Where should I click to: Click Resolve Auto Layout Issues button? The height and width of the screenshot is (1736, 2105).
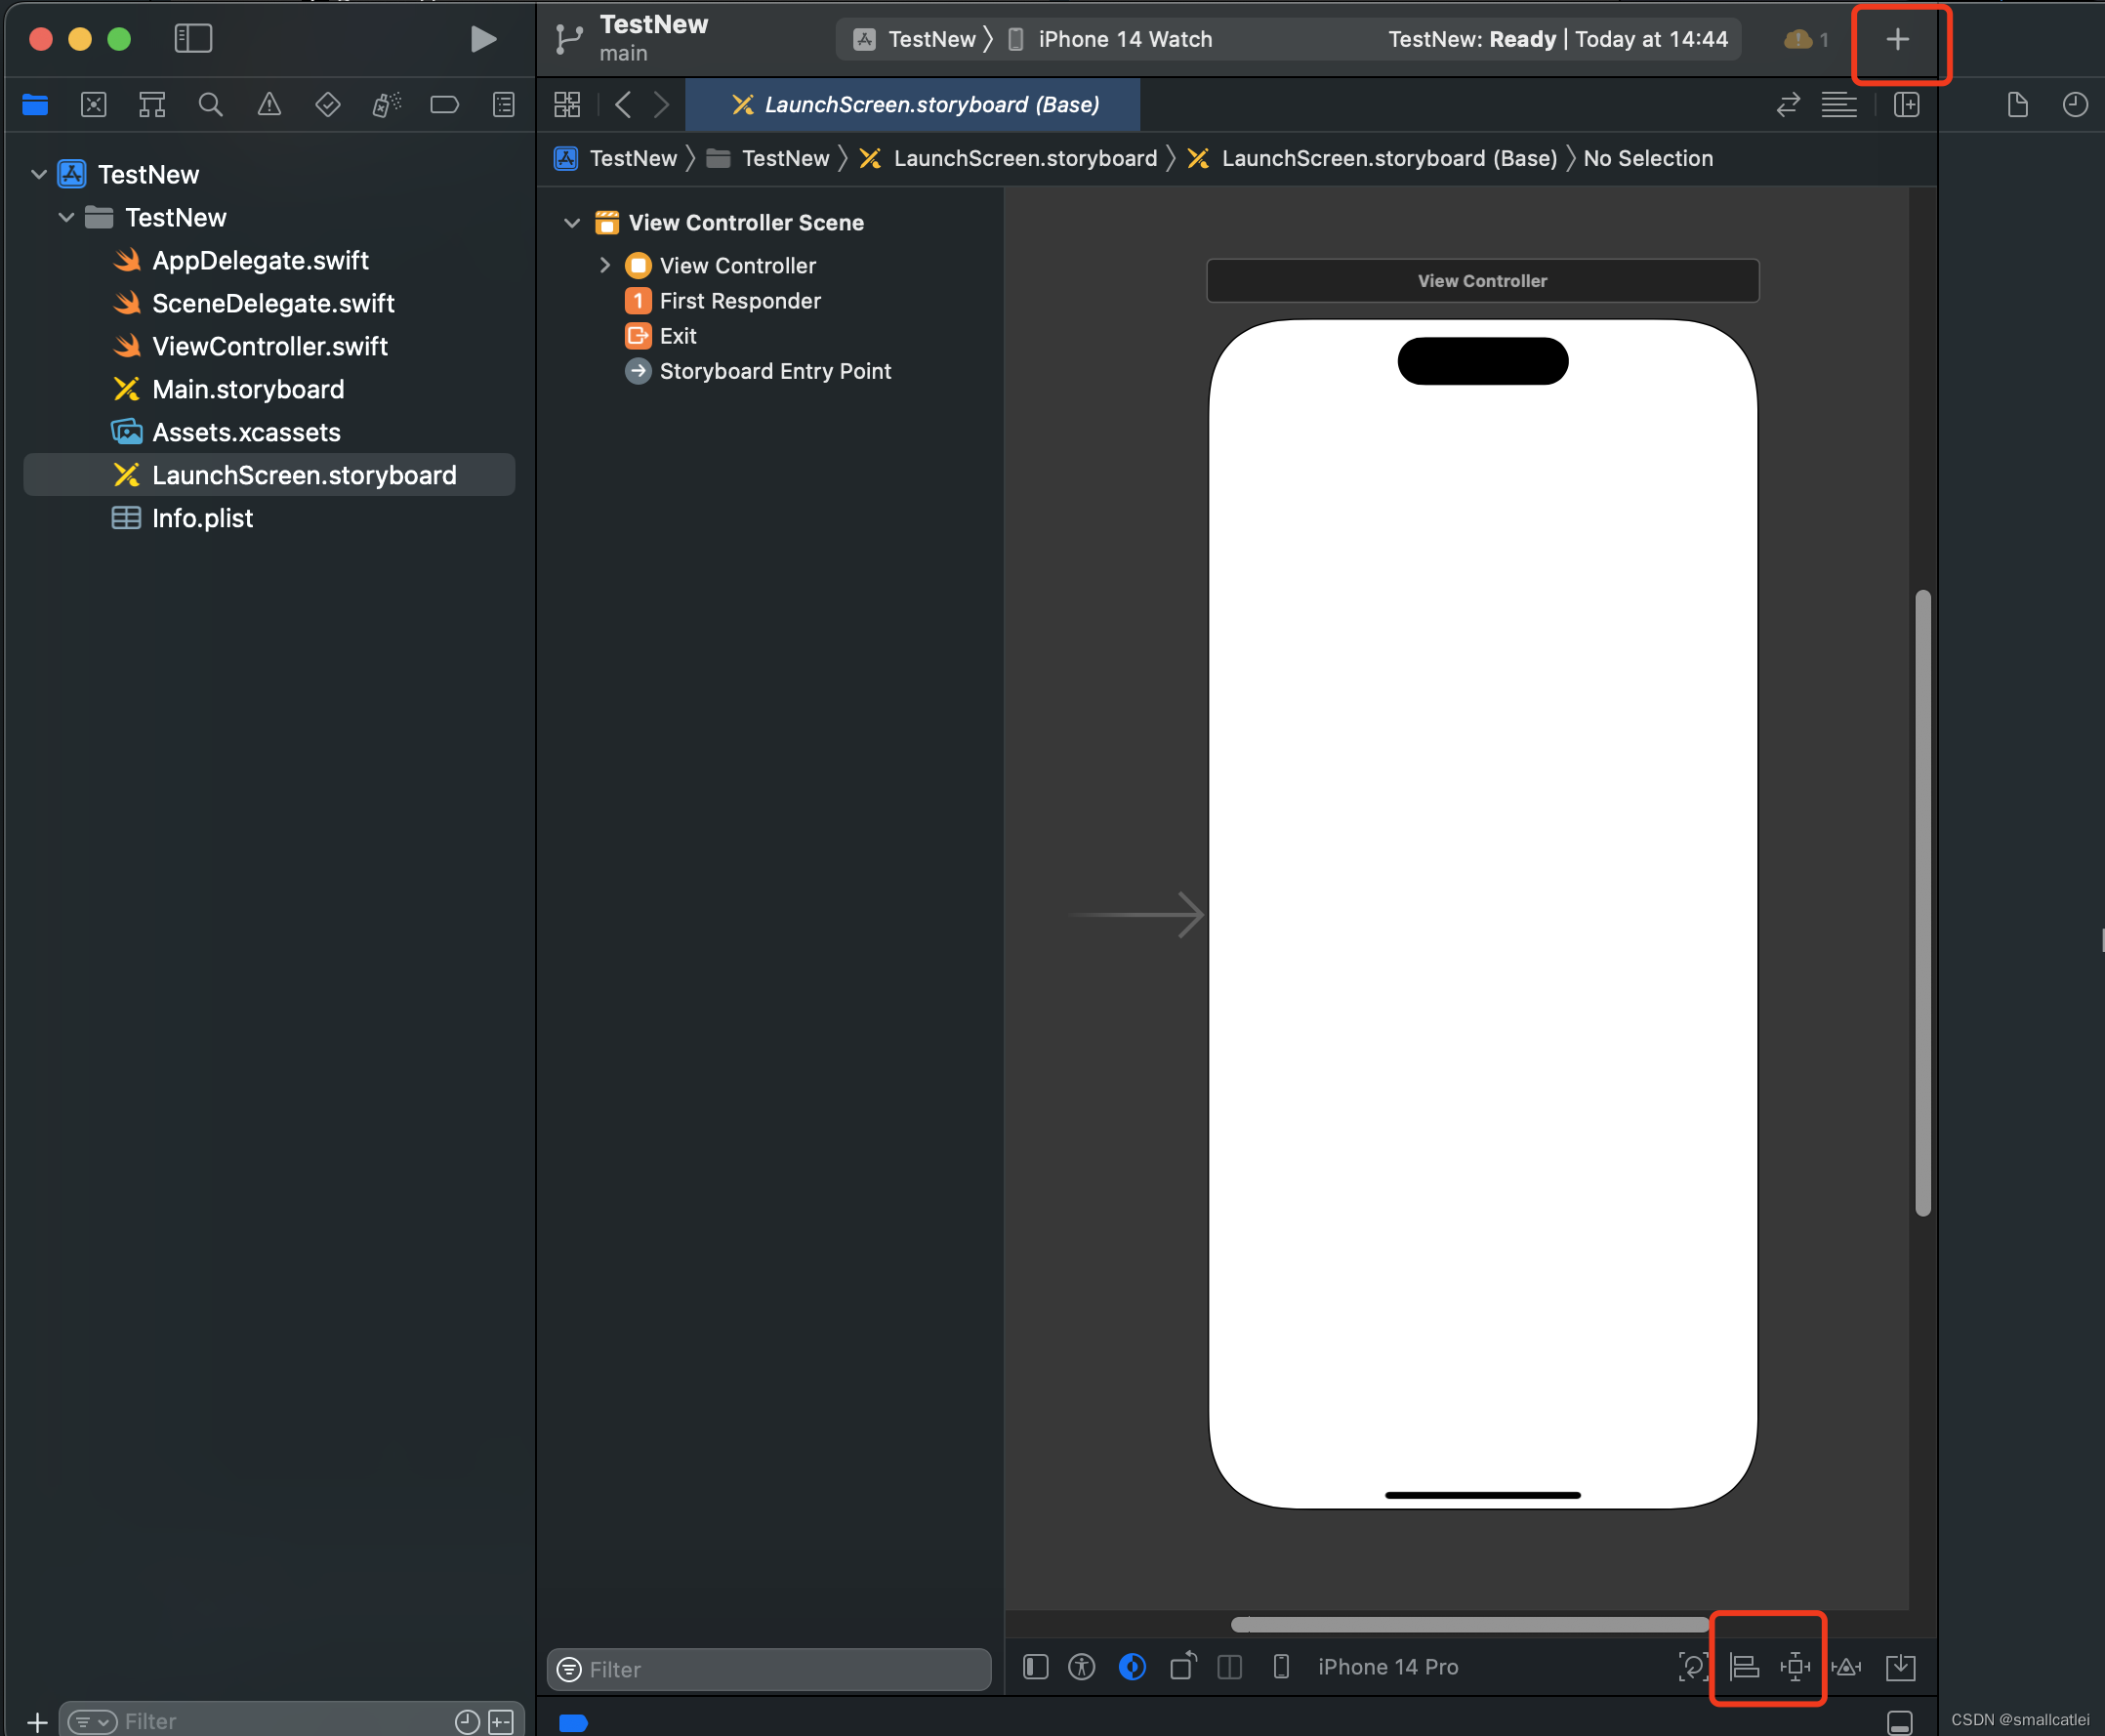[x=1846, y=1667]
